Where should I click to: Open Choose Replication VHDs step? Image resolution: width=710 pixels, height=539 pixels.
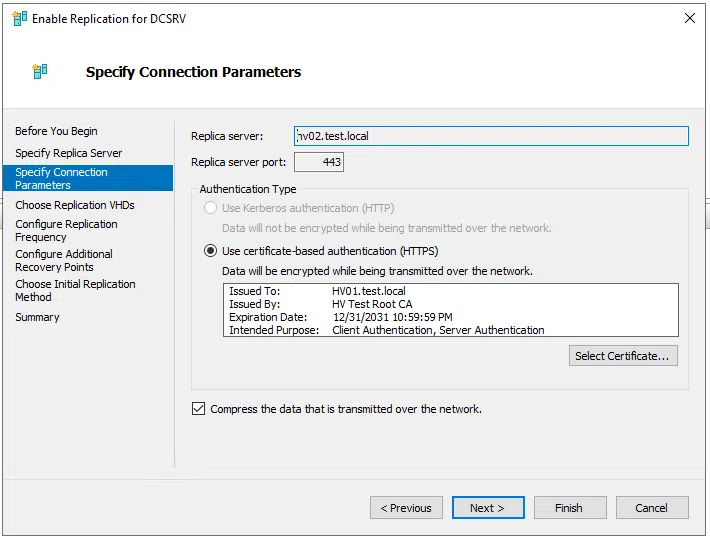click(74, 205)
